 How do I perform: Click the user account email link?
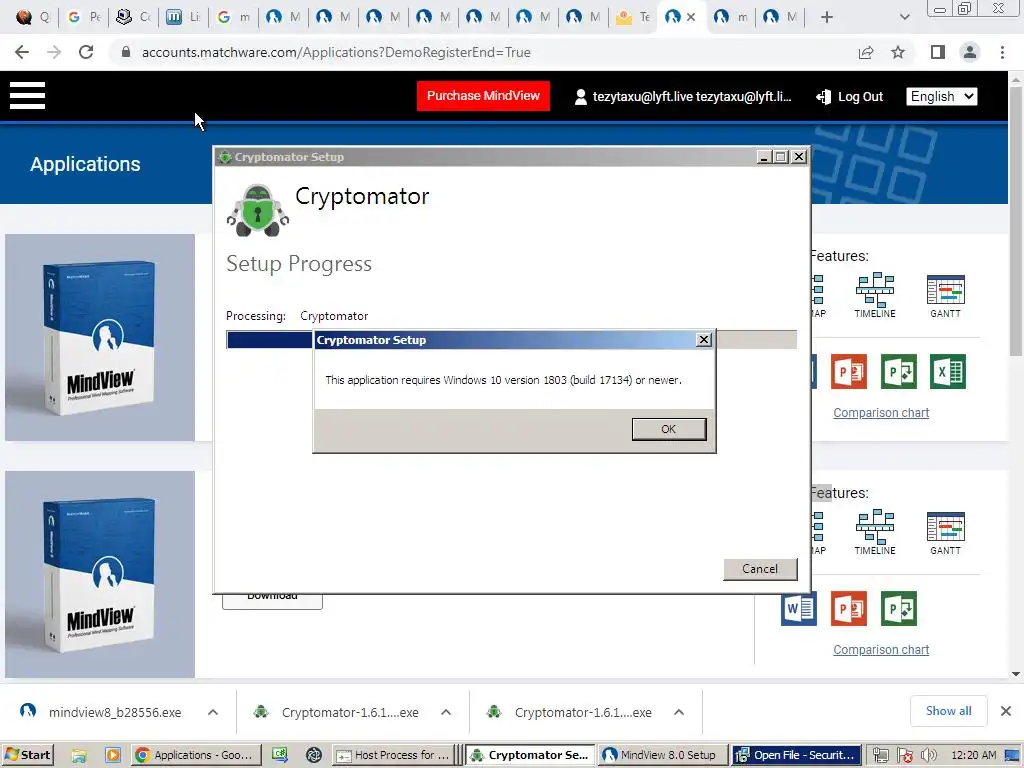pyautogui.click(x=682, y=97)
